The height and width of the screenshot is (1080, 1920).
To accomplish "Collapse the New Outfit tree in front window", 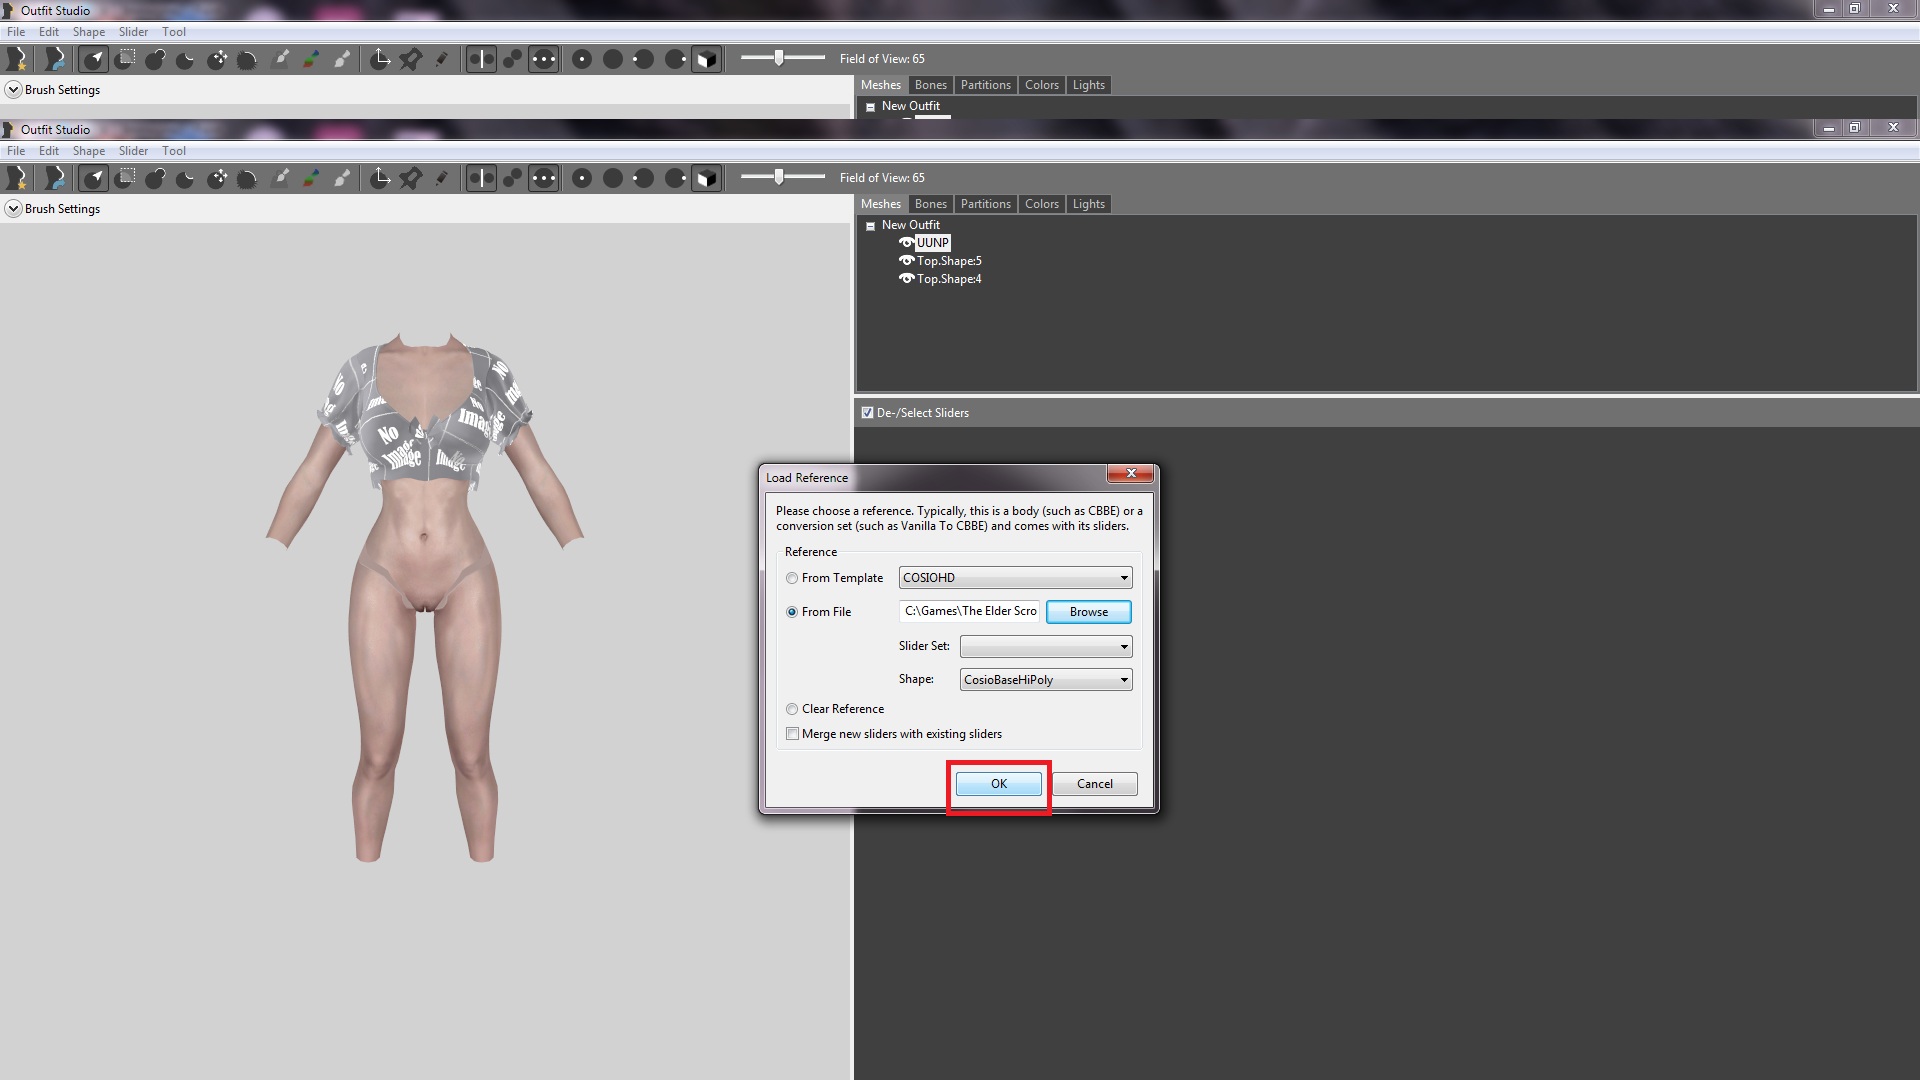I will [871, 226].
